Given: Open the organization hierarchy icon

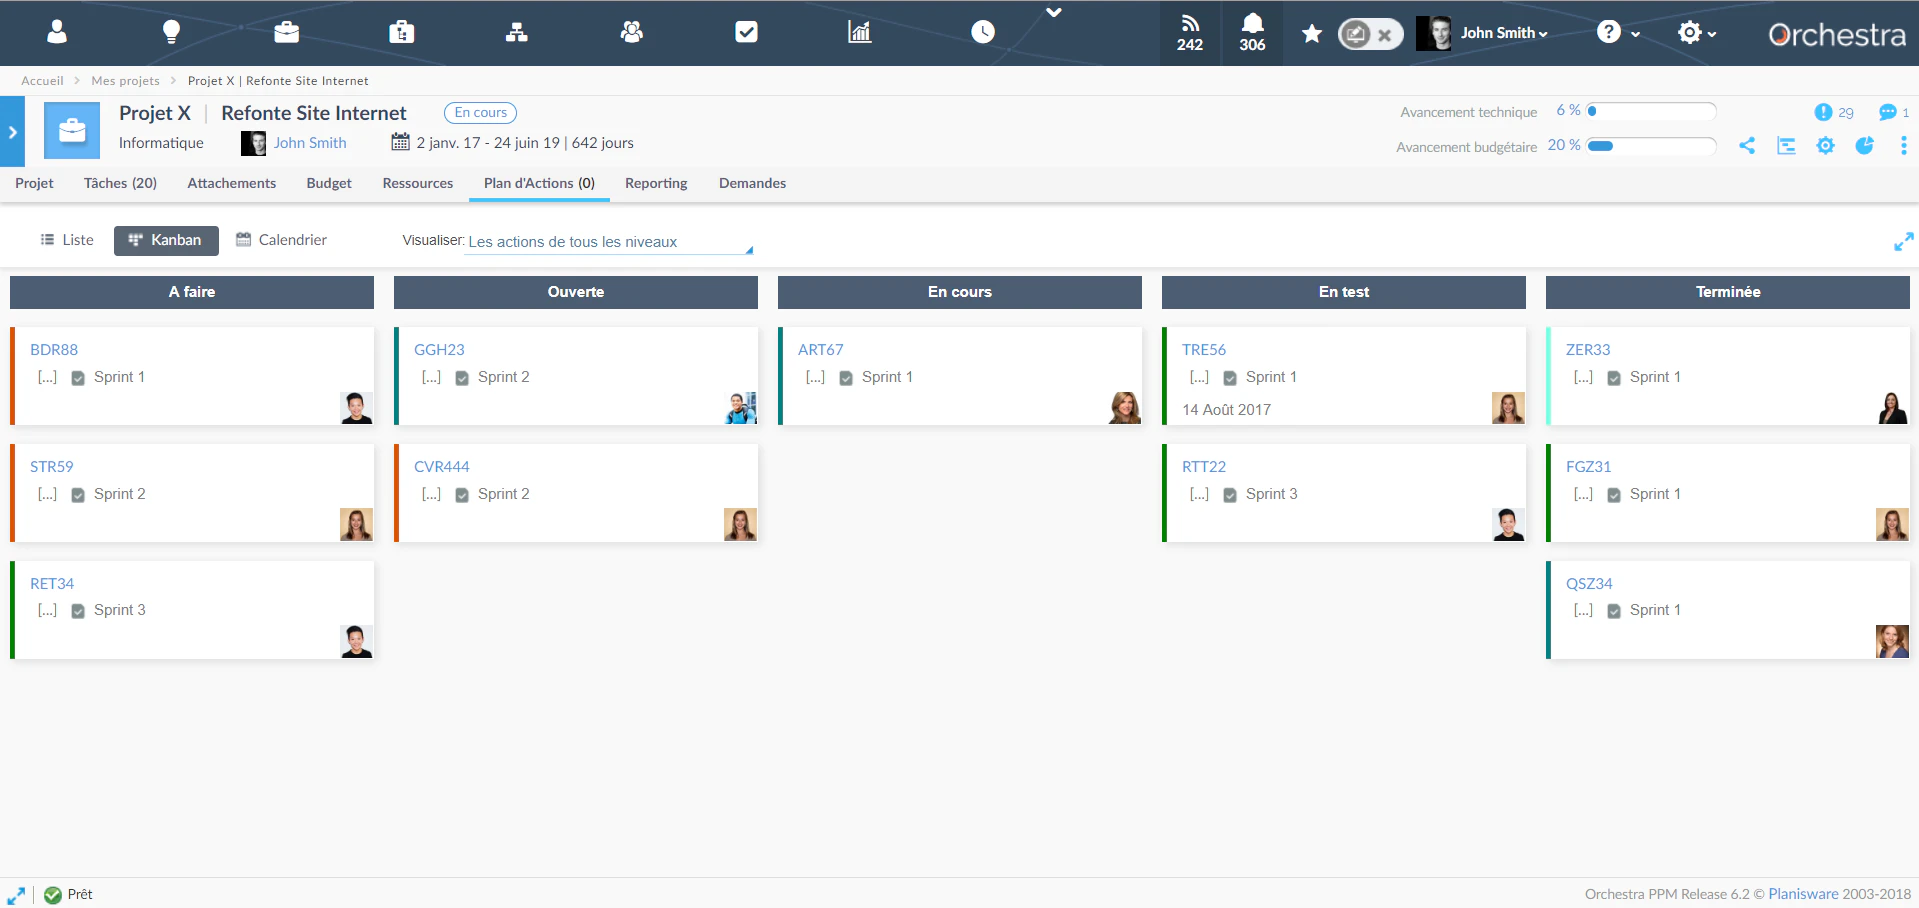Looking at the screenshot, I should [x=516, y=32].
